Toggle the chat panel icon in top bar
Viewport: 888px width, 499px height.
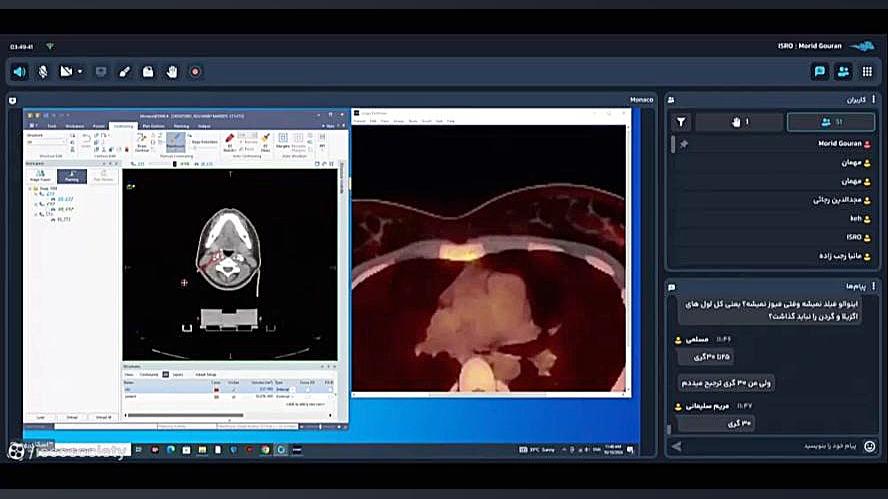(x=819, y=72)
